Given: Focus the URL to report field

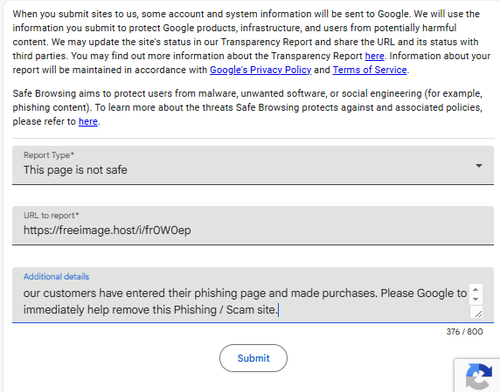Looking at the screenshot, I should click(x=253, y=226).
